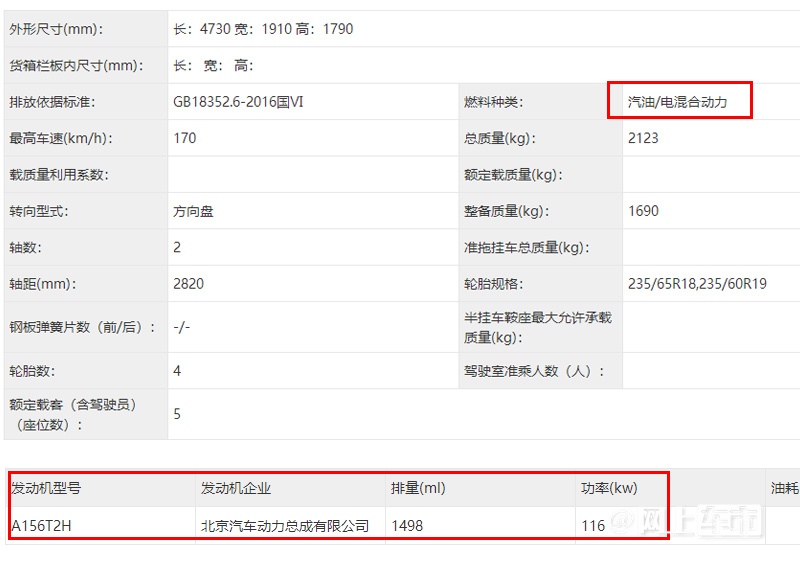This screenshot has height=565, width=800.
Task: Click the 排量(ml) column header
Action: pos(418,488)
